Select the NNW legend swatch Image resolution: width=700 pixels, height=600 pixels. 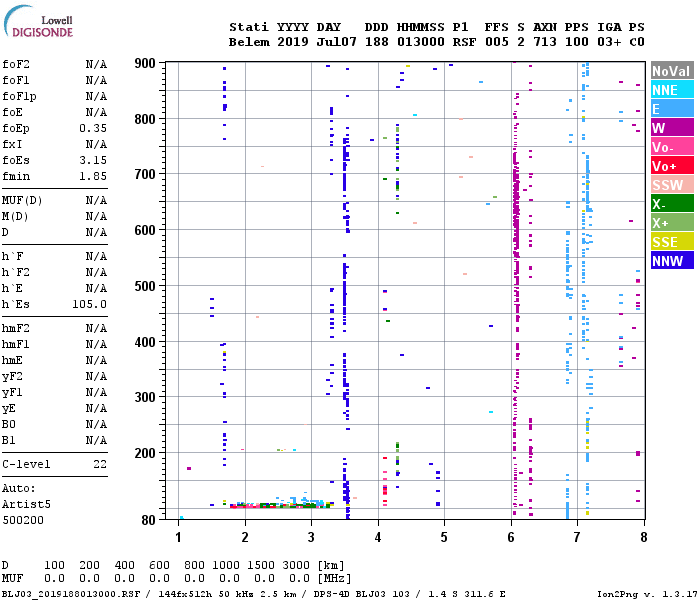click(672, 261)
